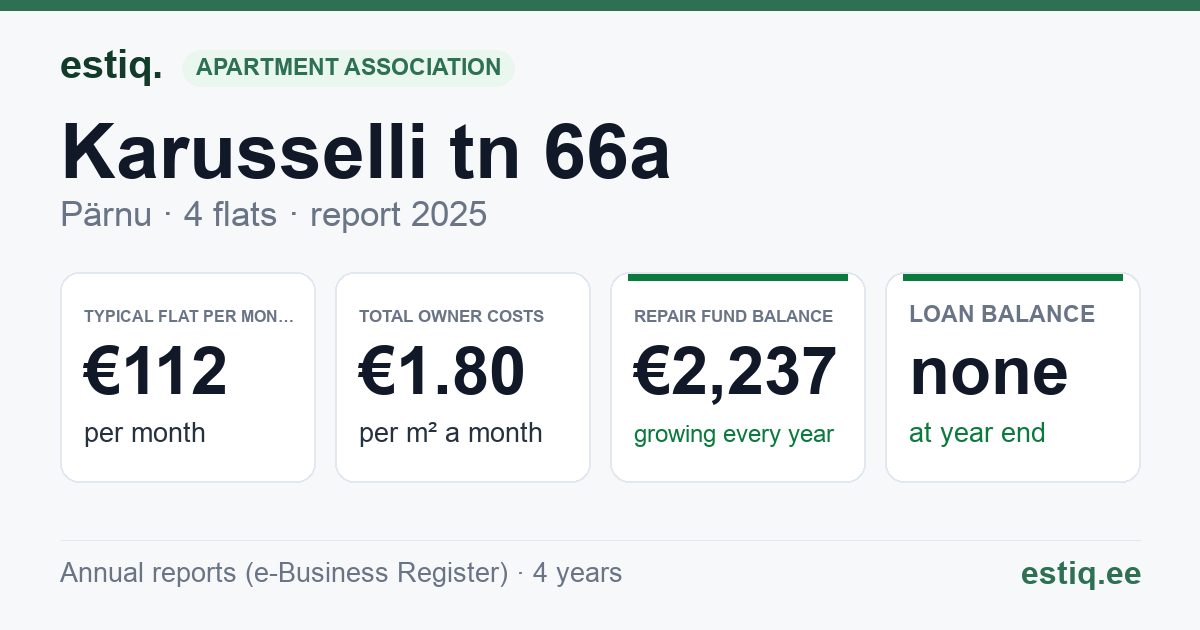This screenshot has height=630, width=1200.
Task: Select the APARTMENT ASSOCIATION badge
Action: (348, 68)
